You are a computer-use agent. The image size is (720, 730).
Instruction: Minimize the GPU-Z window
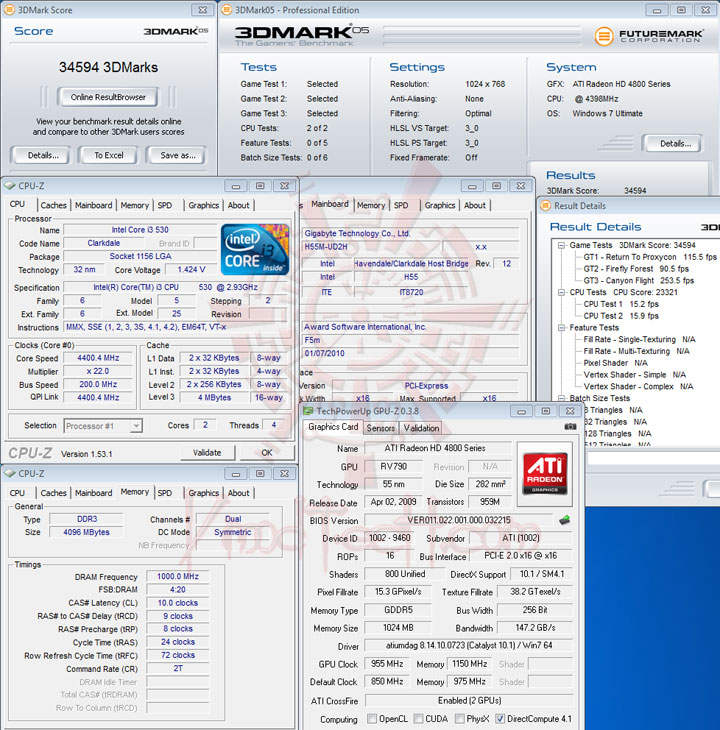[522, 411]
